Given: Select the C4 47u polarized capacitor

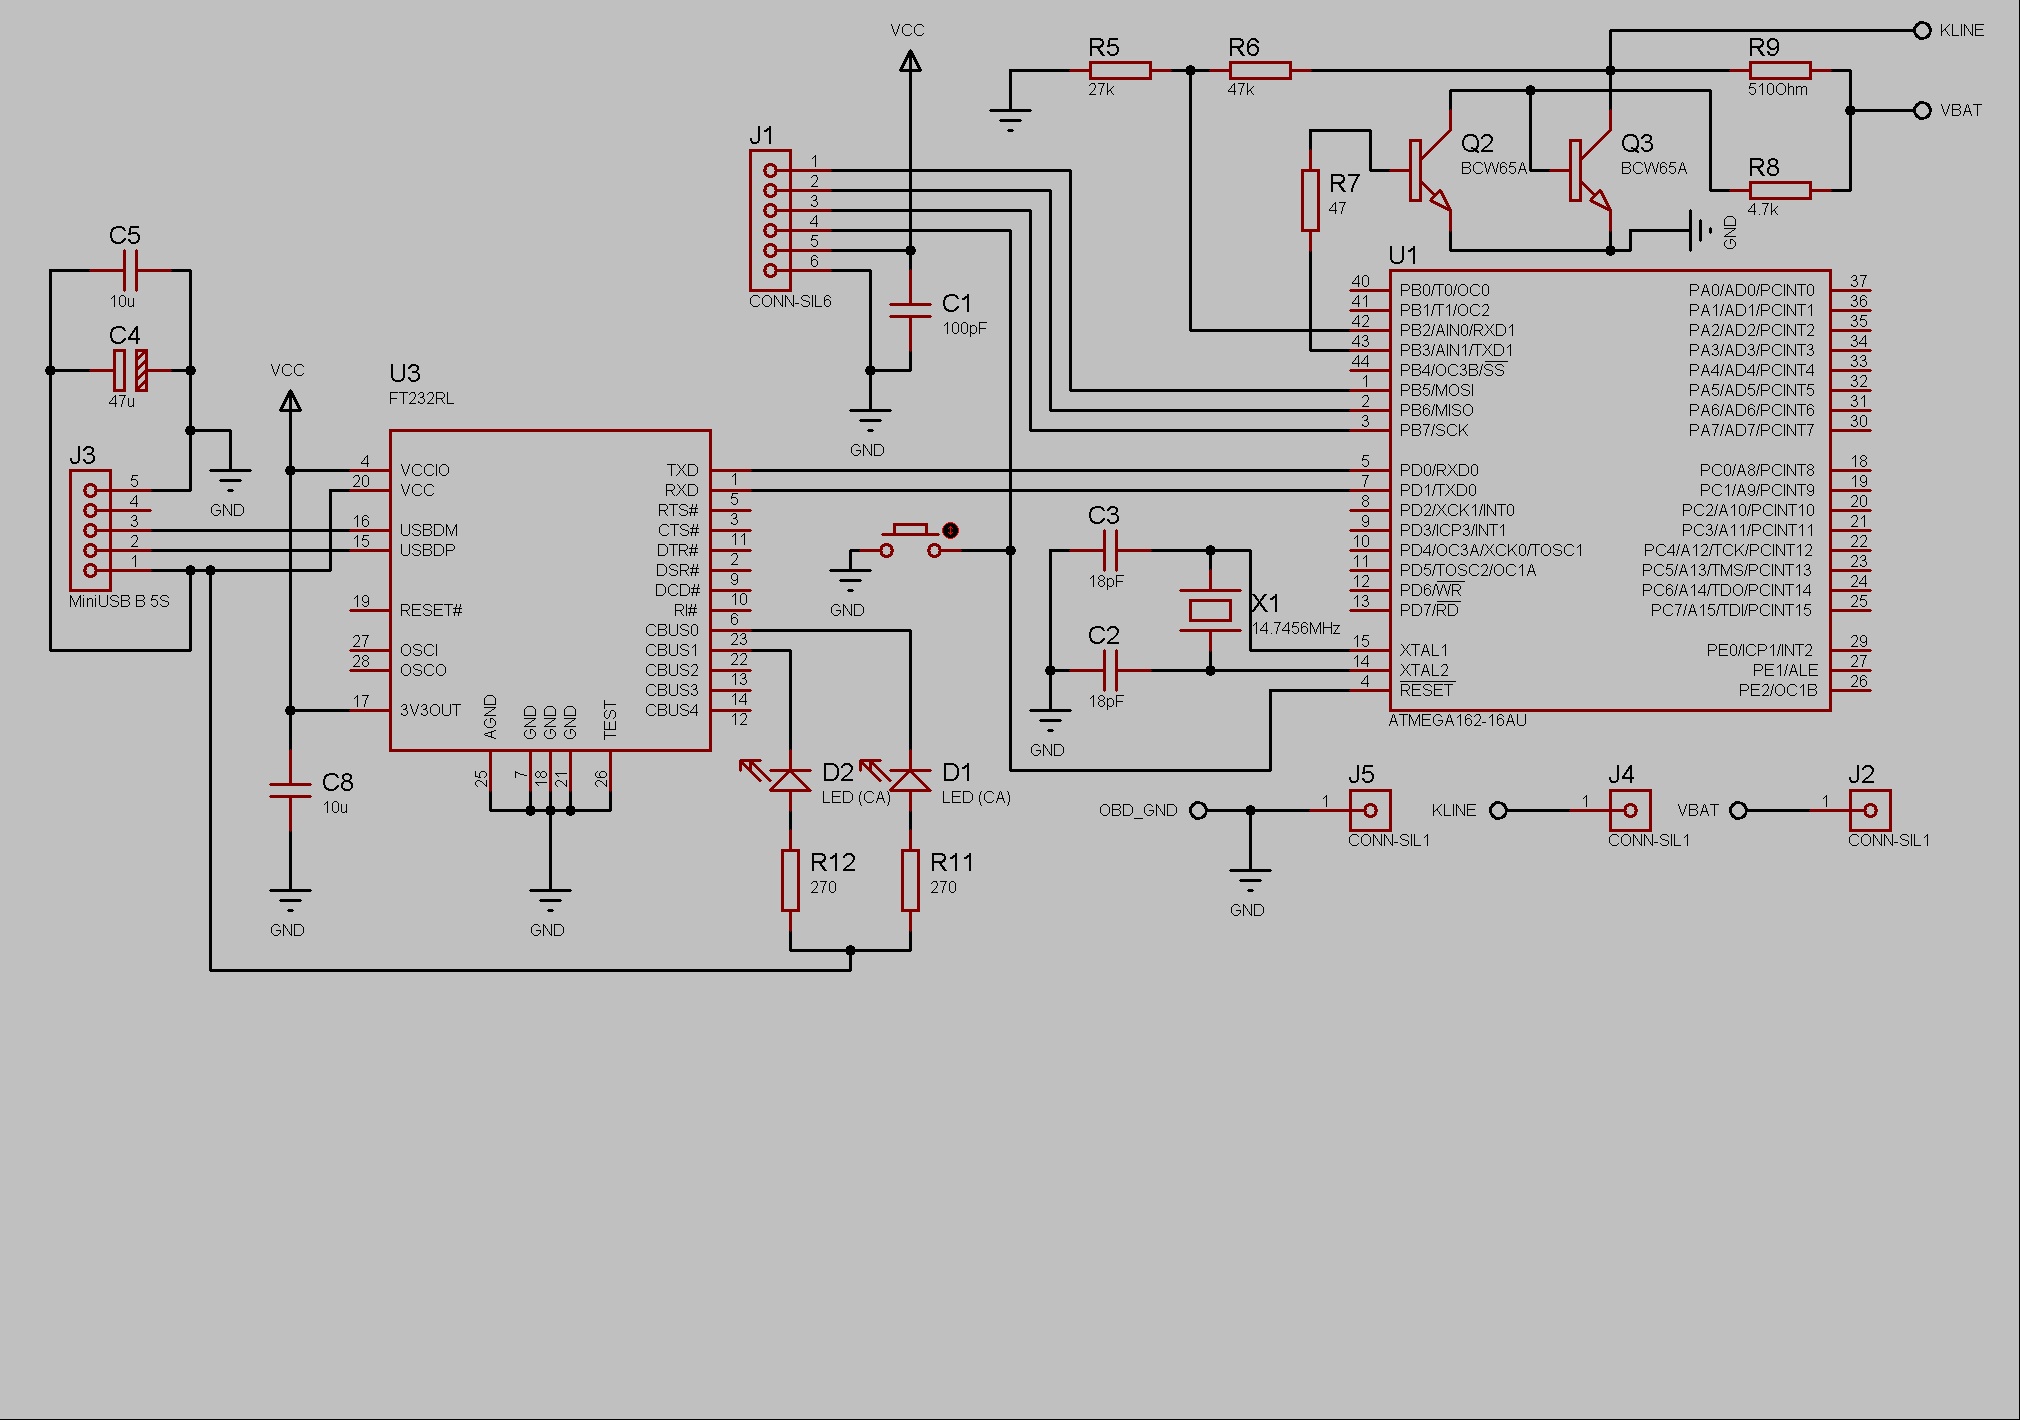Looking at the screenshot, I should [x=130, y=370].
